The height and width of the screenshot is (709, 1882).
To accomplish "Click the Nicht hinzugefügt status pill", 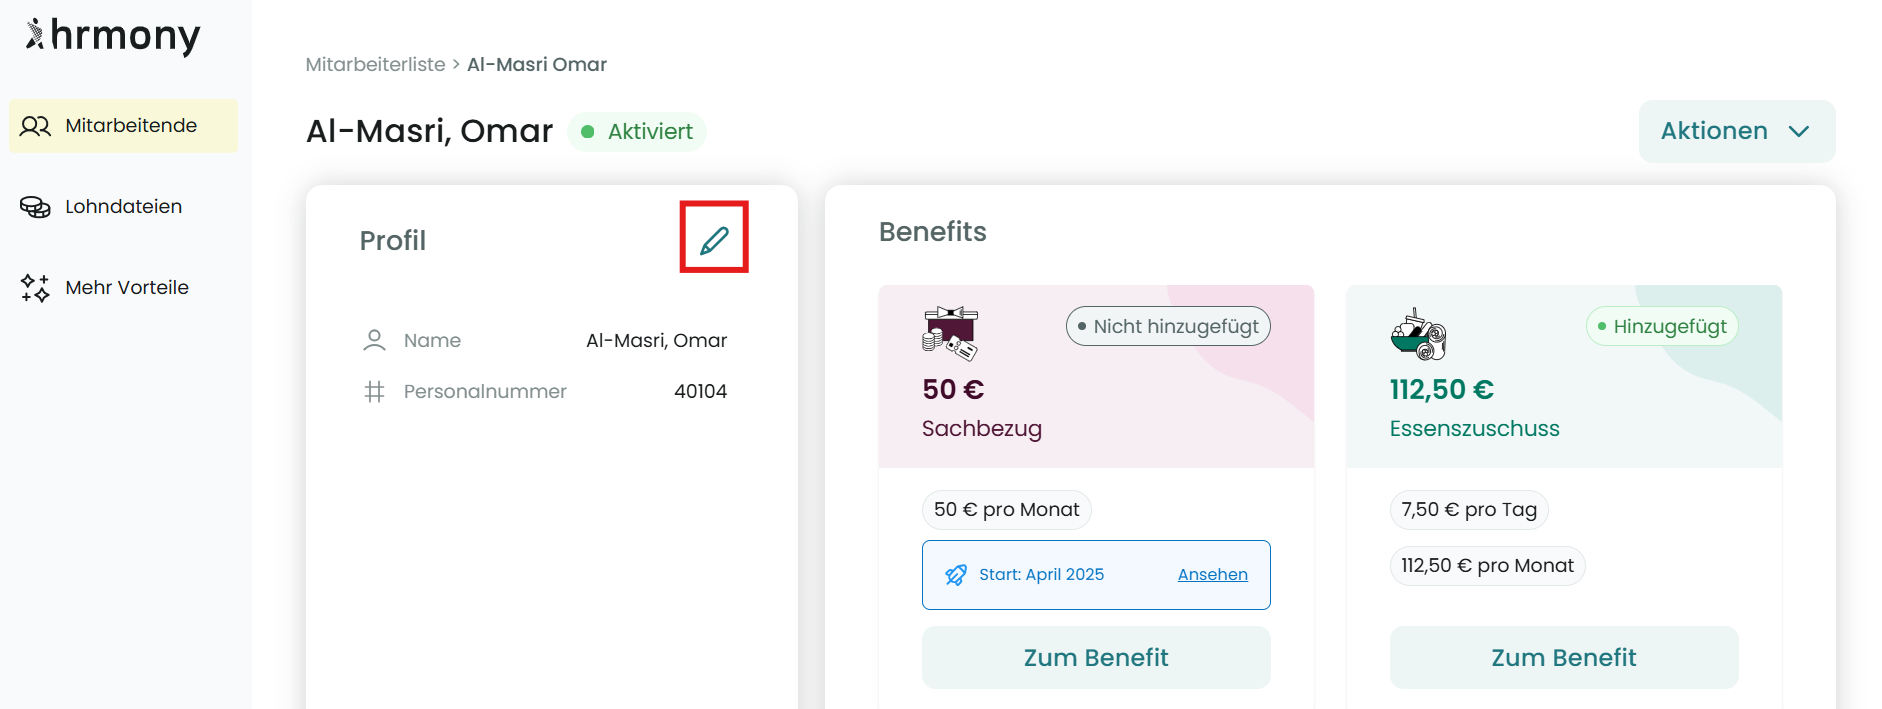I will pyautogui.click(x=1168, y=327).
